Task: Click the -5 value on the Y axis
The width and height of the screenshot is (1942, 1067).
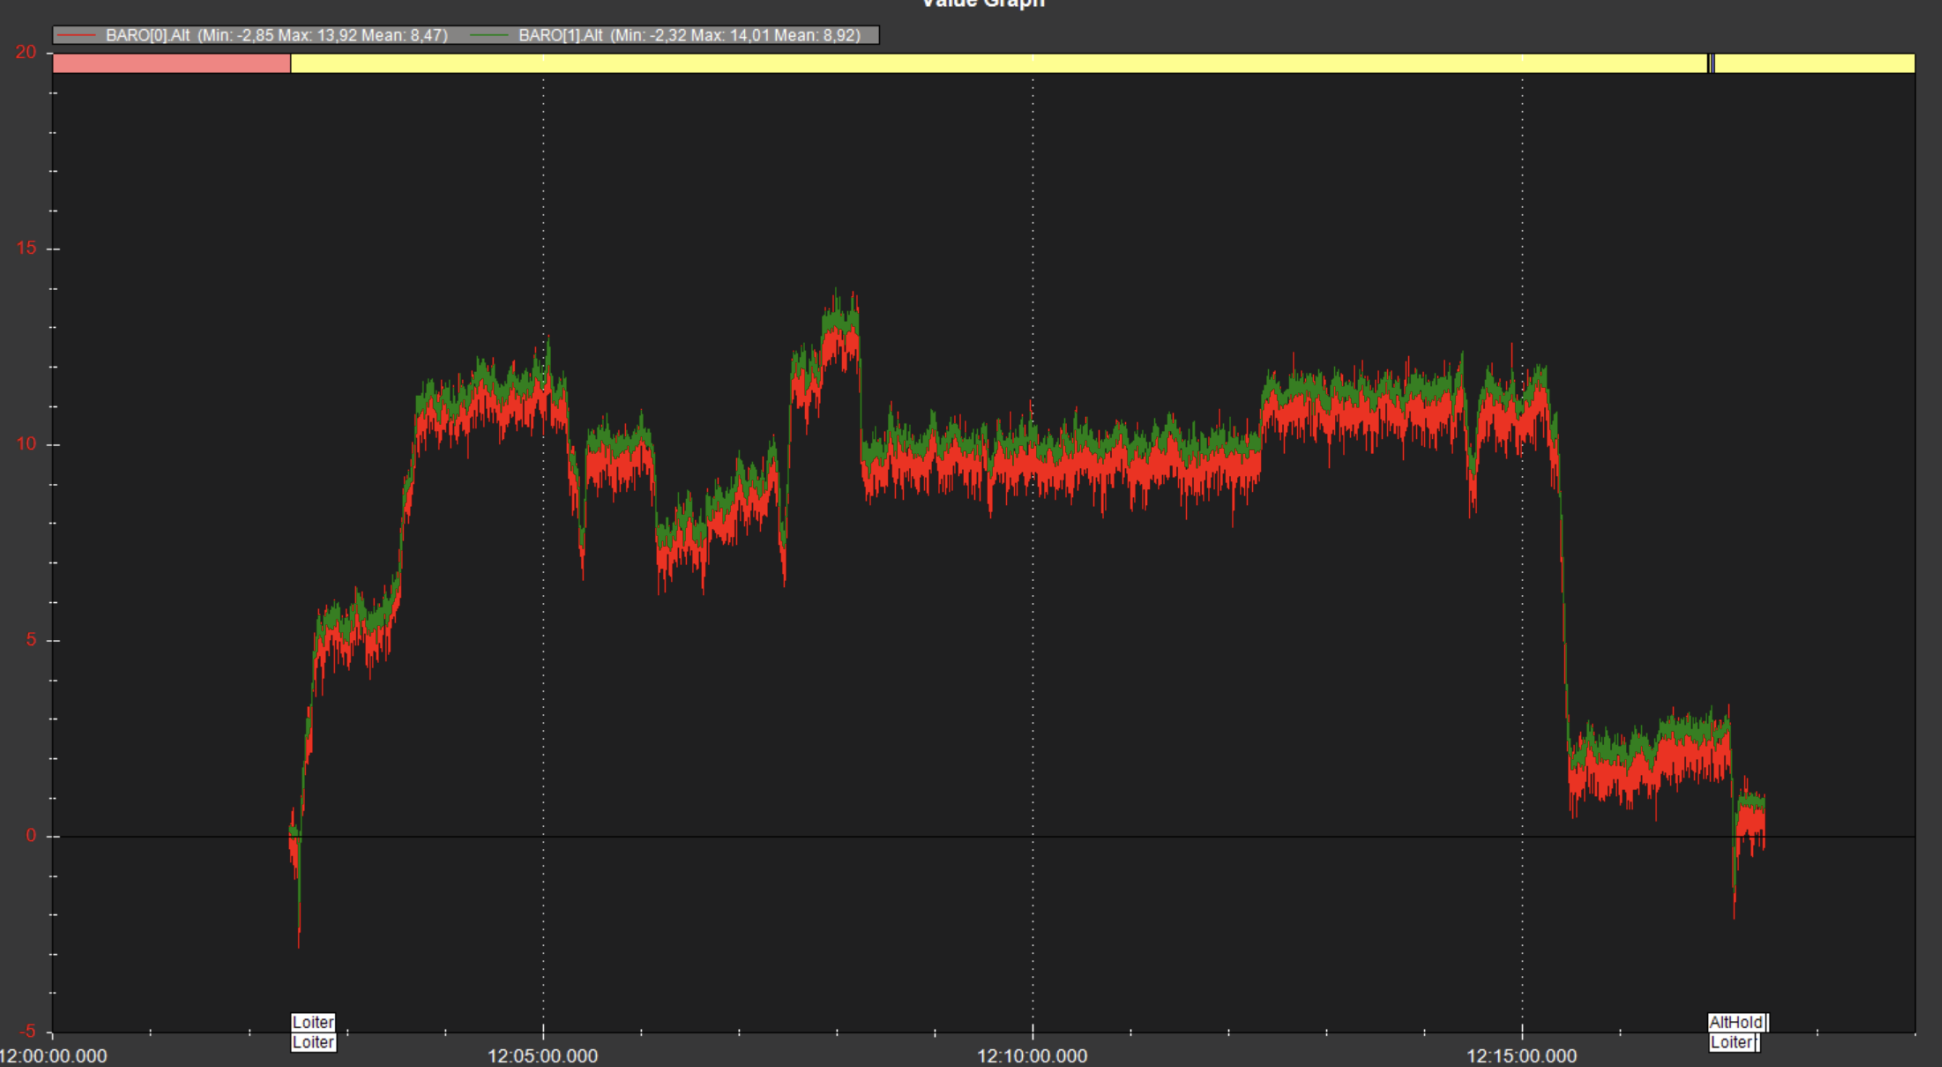Action: (x=27, y=1031)
